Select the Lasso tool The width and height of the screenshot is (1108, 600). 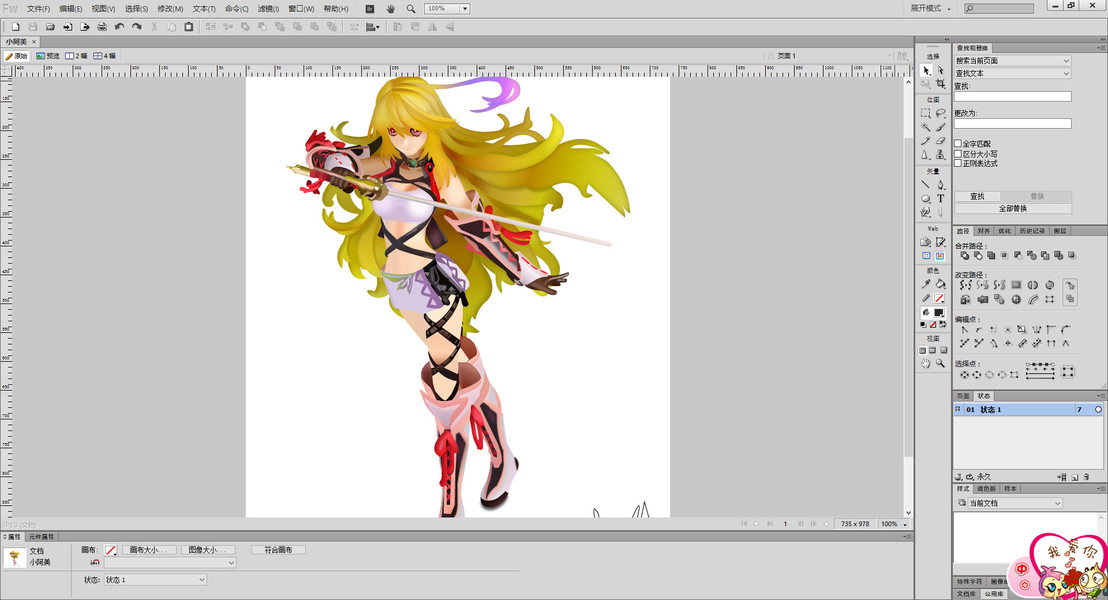click(x=941, y=113)
